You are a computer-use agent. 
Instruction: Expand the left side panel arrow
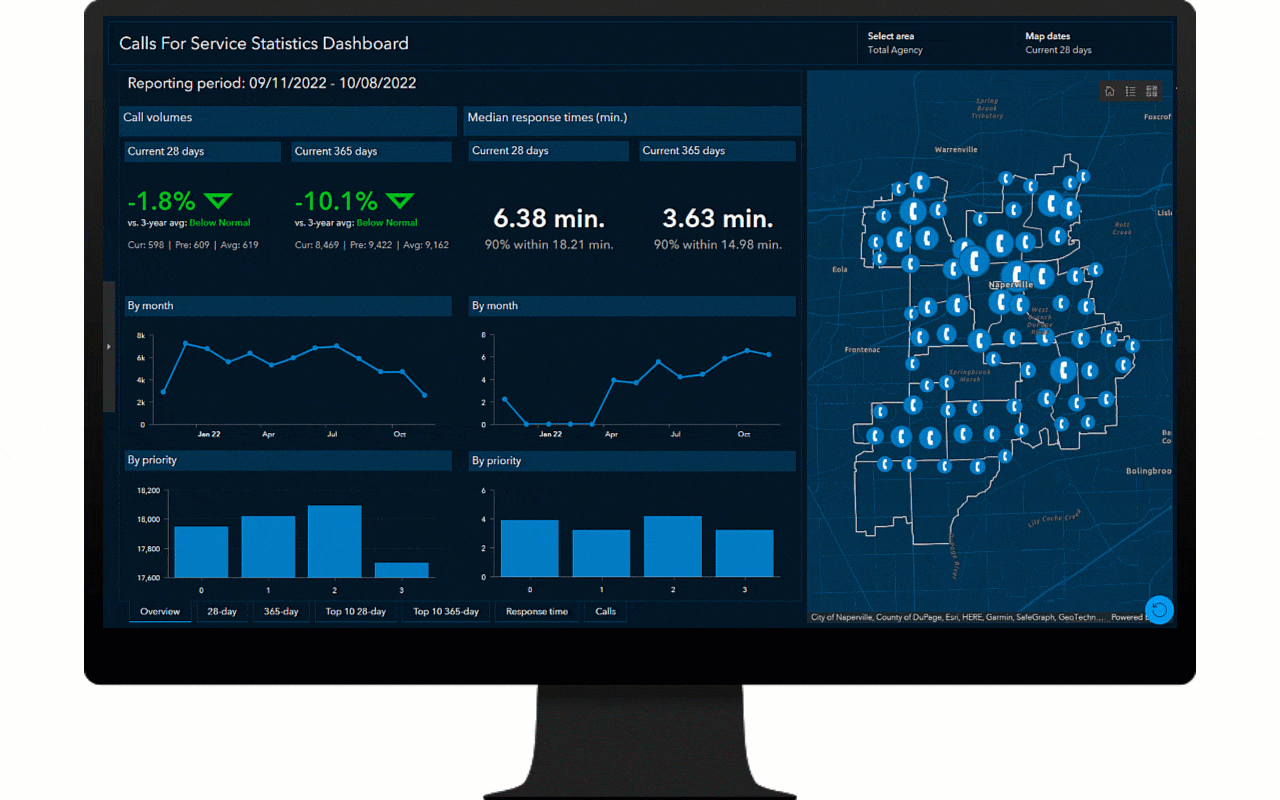coord(108,347)
